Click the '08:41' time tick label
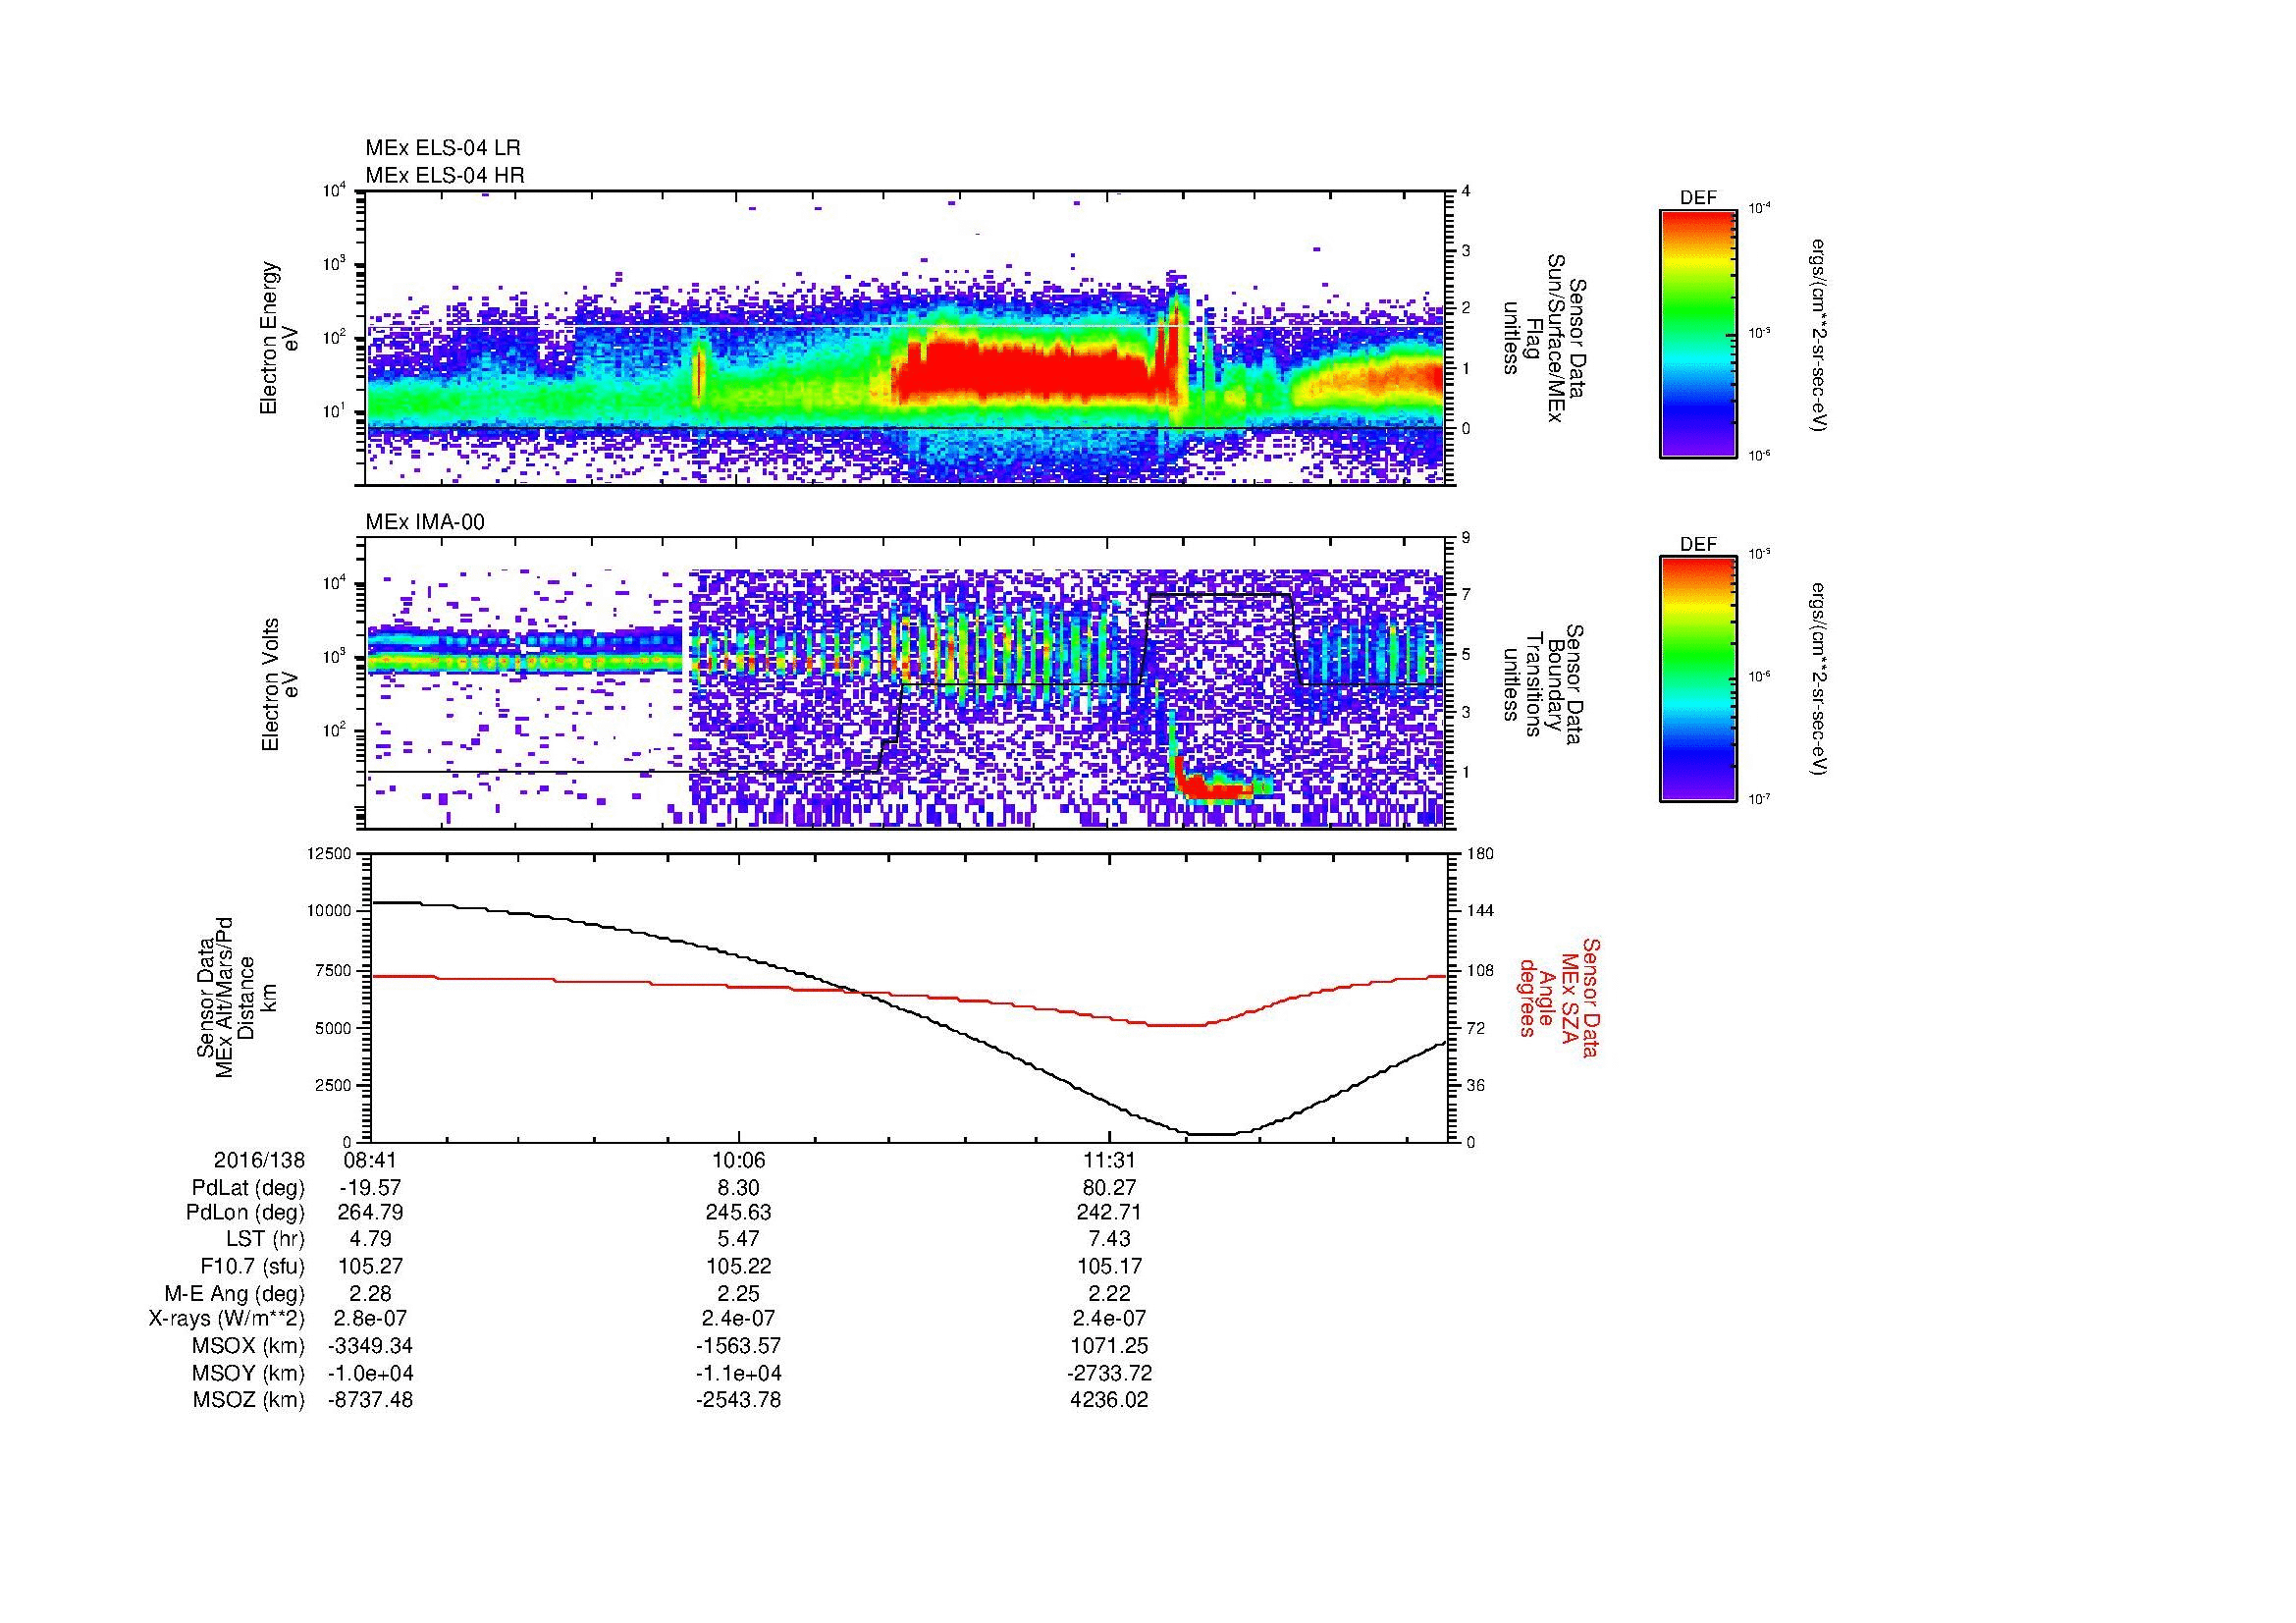Screen dimensions: 2296x1623 pos(370,1160)
